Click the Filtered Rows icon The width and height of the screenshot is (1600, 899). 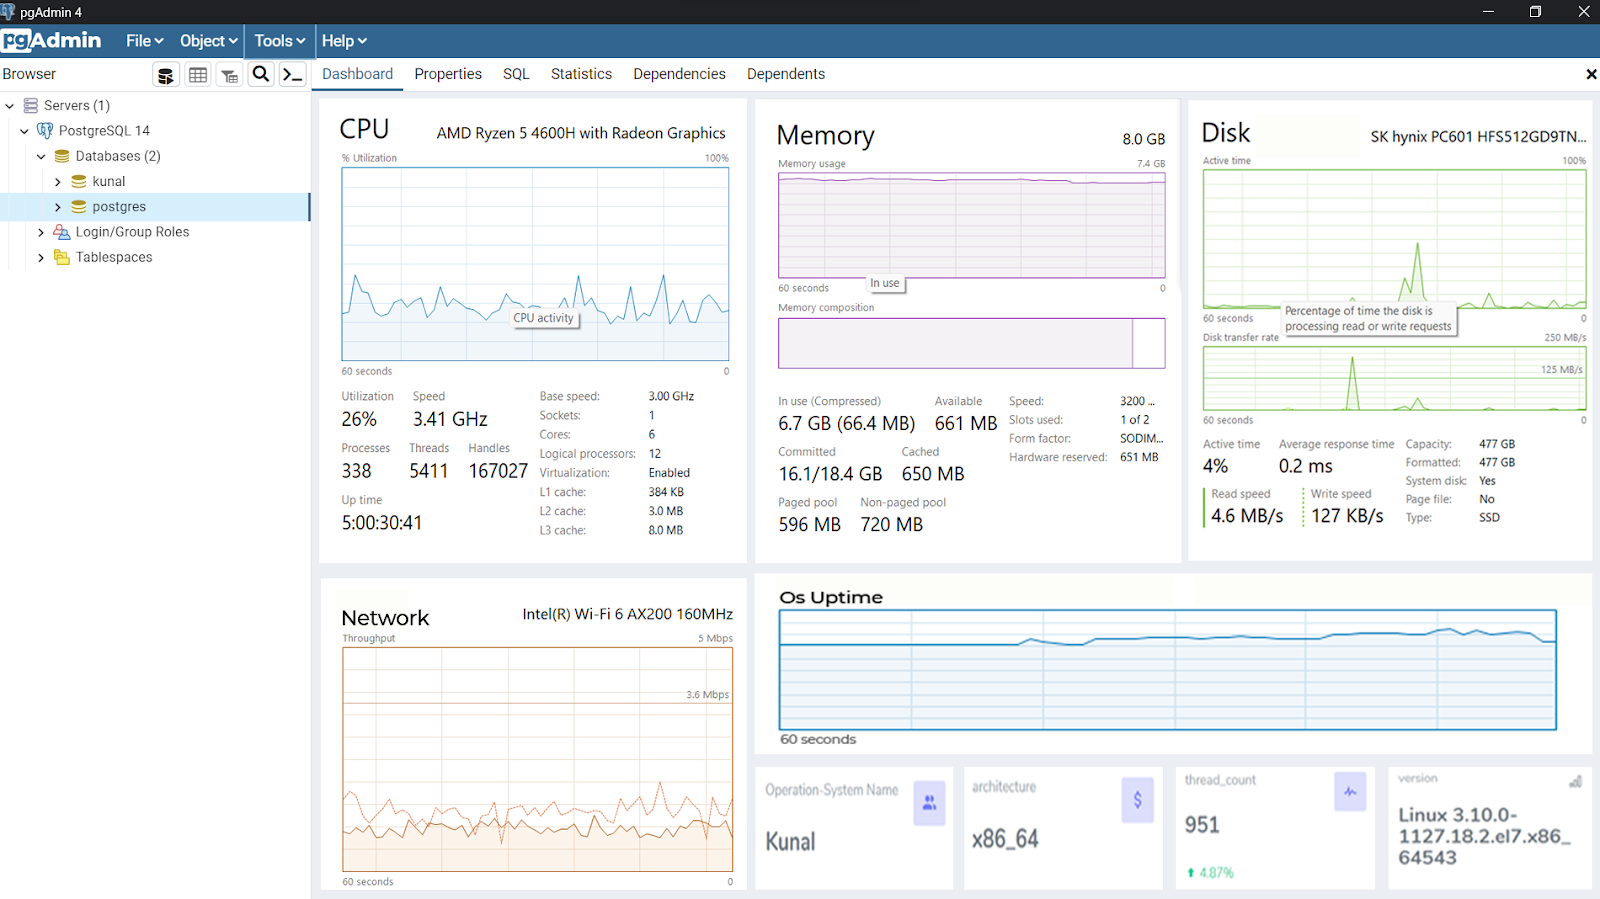230,75
